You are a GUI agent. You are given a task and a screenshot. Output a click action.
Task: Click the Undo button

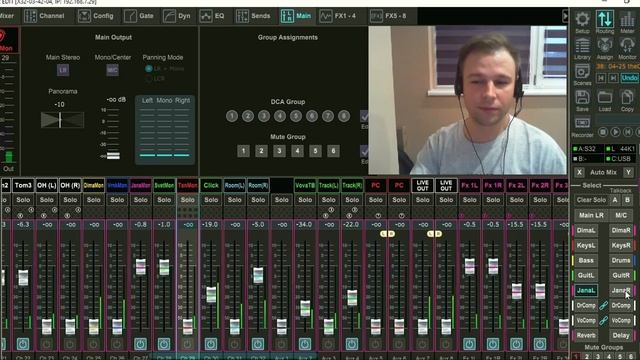click(630, 78)
